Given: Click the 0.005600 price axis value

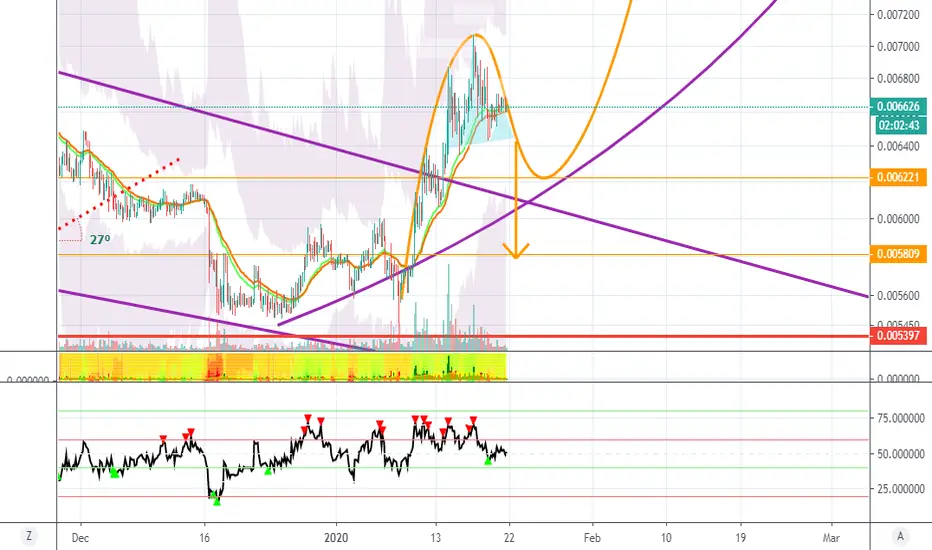Looking at the screenshot, I should pos(898,296).
